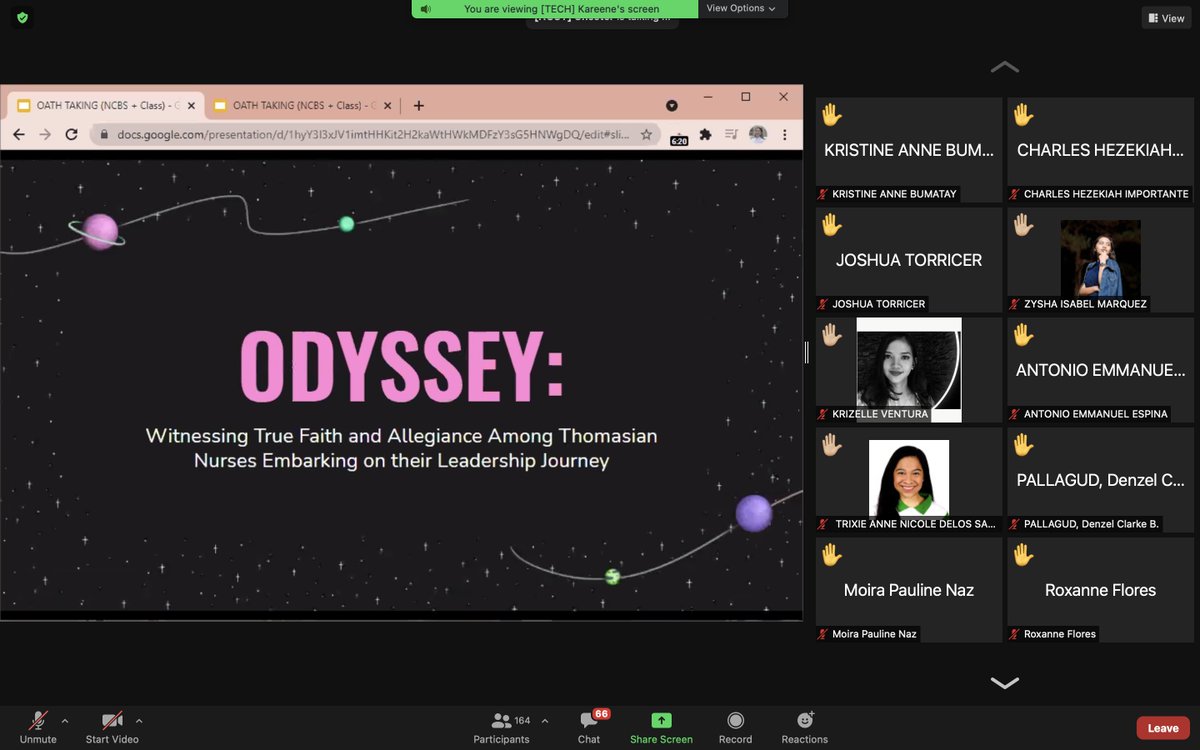Click raised hand icon on Trixie's tile
The image size is (1200, 750).
(832, 445)
